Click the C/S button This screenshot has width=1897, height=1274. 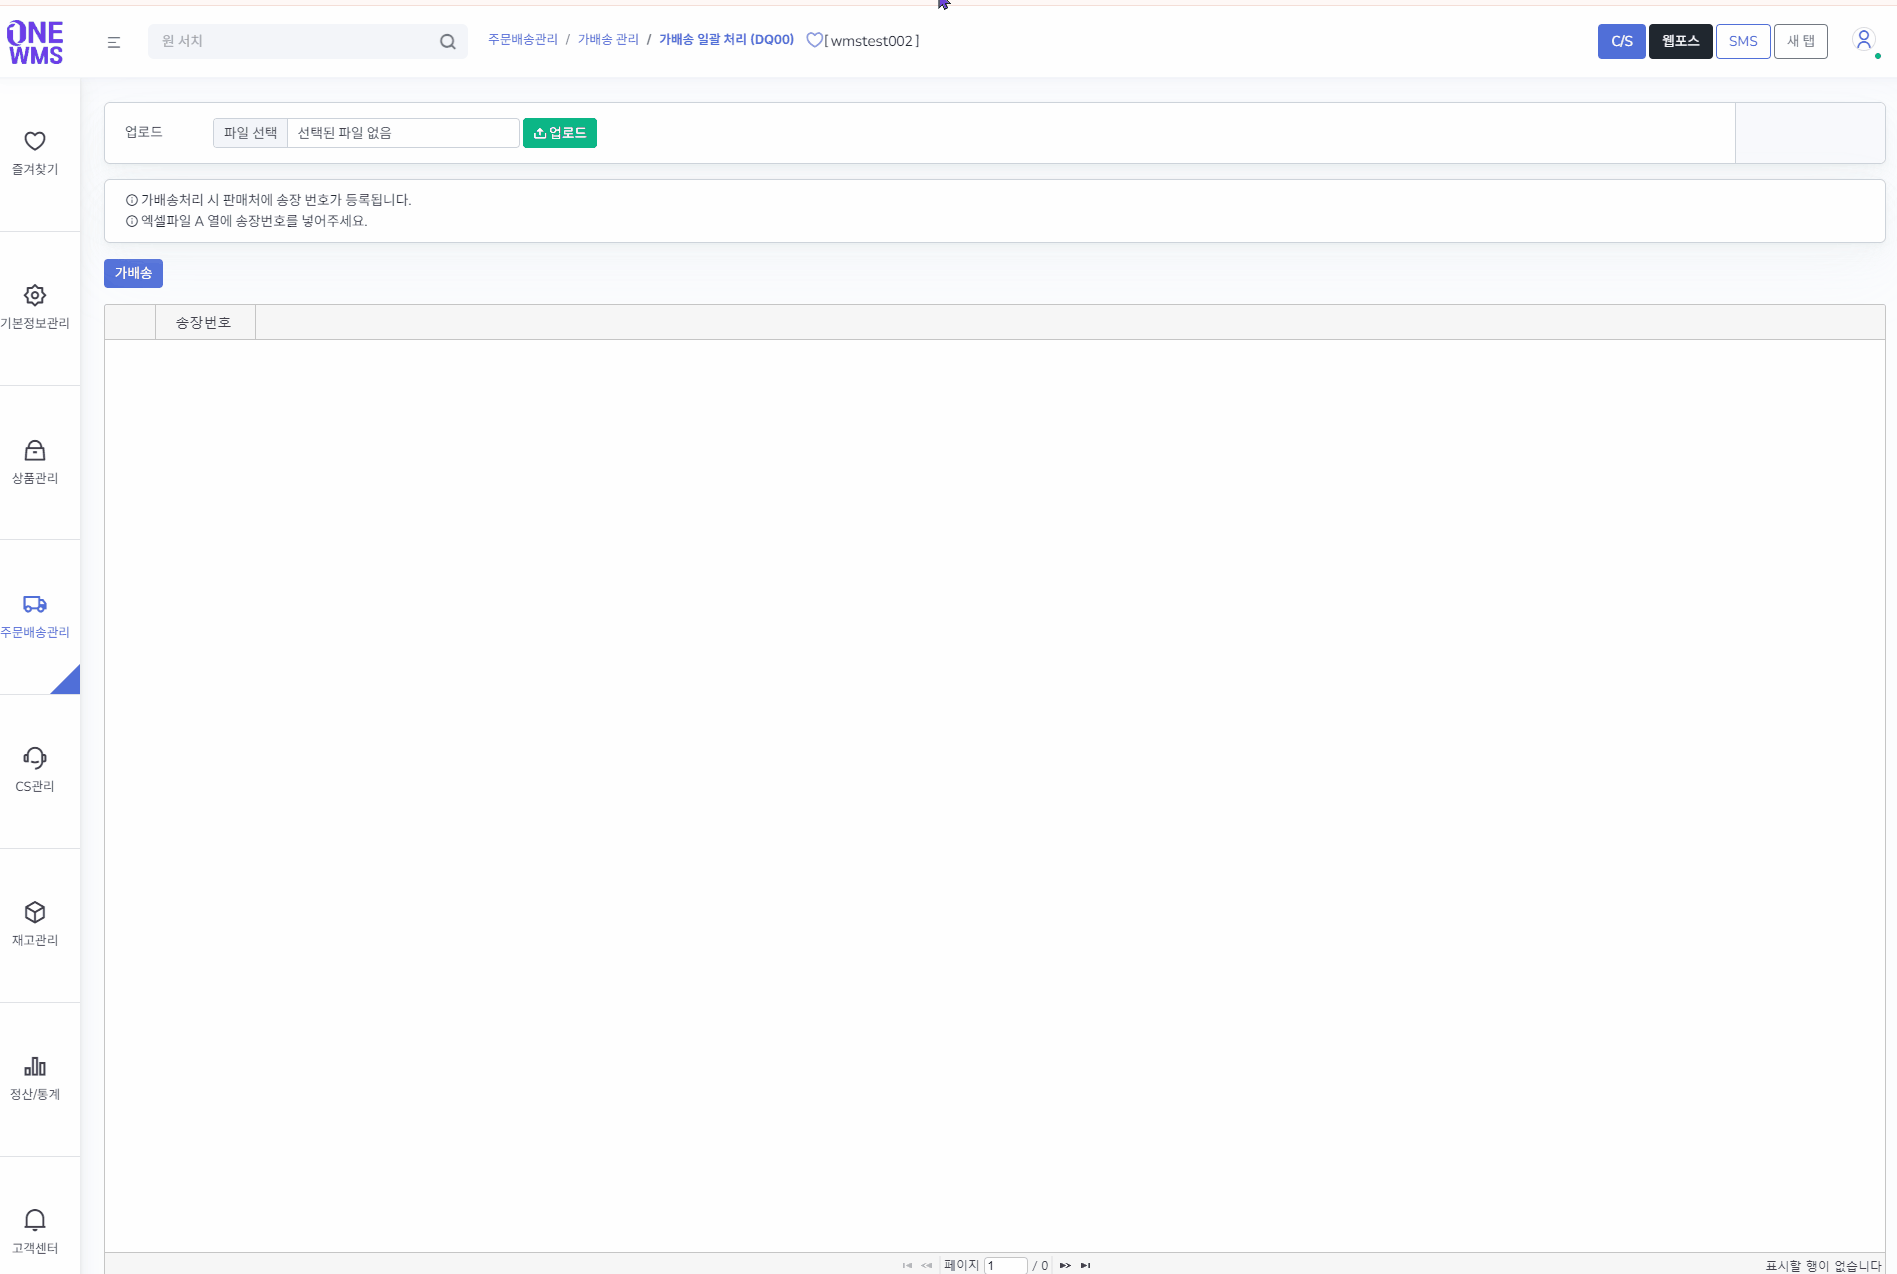1621,41
